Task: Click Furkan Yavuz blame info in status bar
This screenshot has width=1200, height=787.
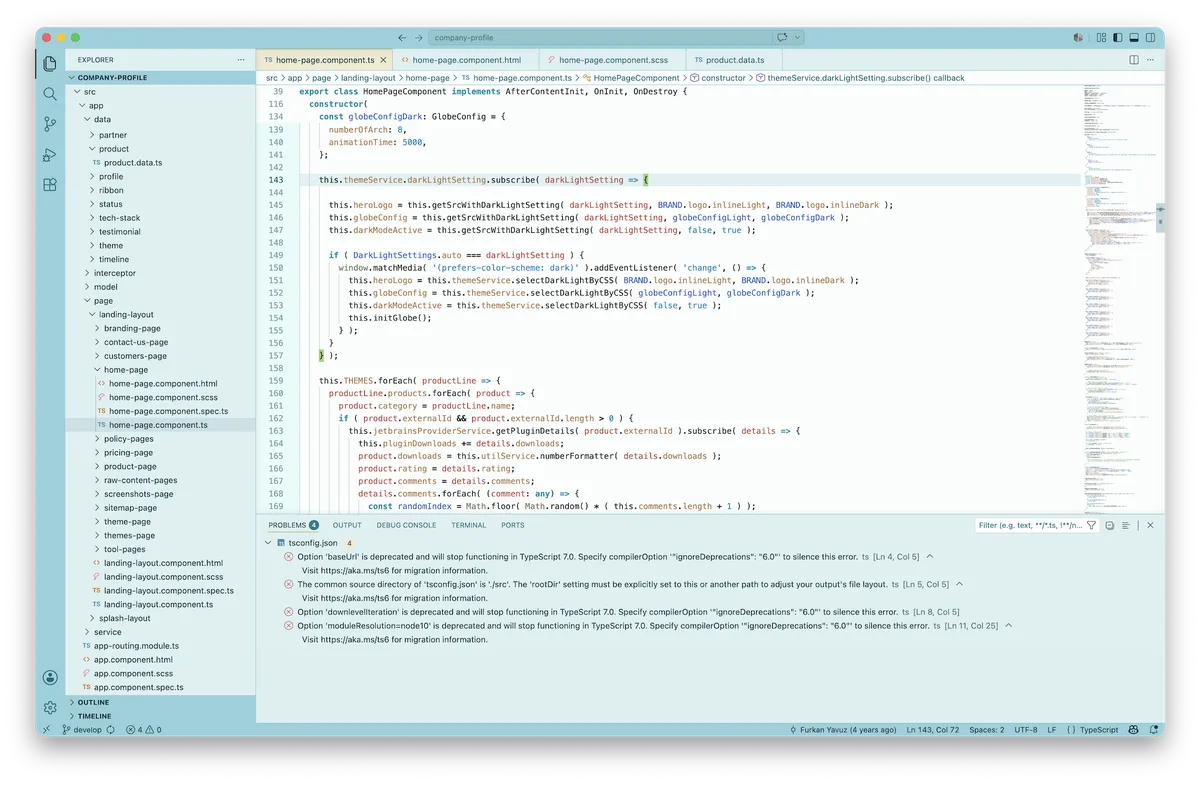Action: (843, 730)
